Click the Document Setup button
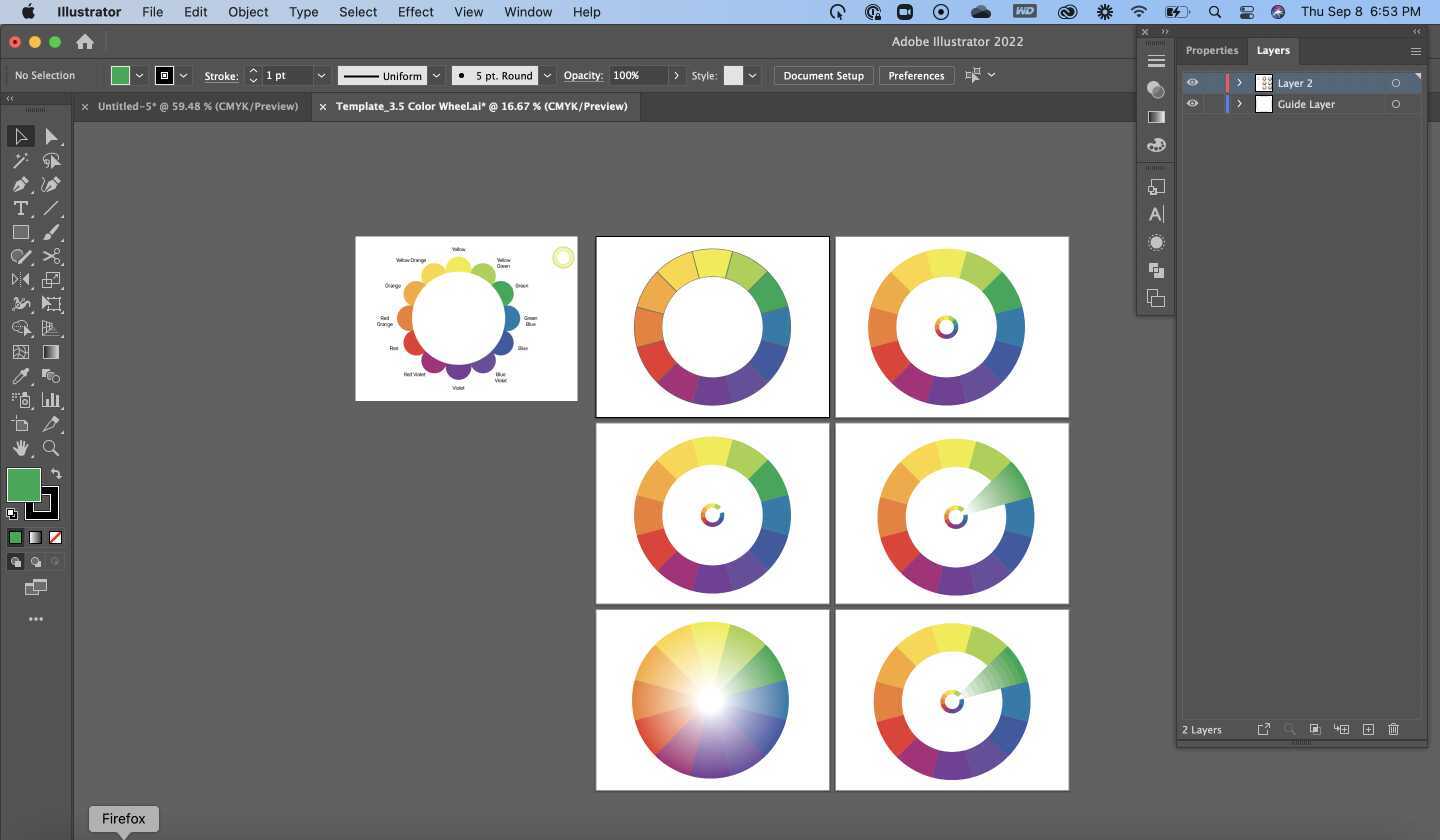The image size is (1440, 840). coord(822,75)
